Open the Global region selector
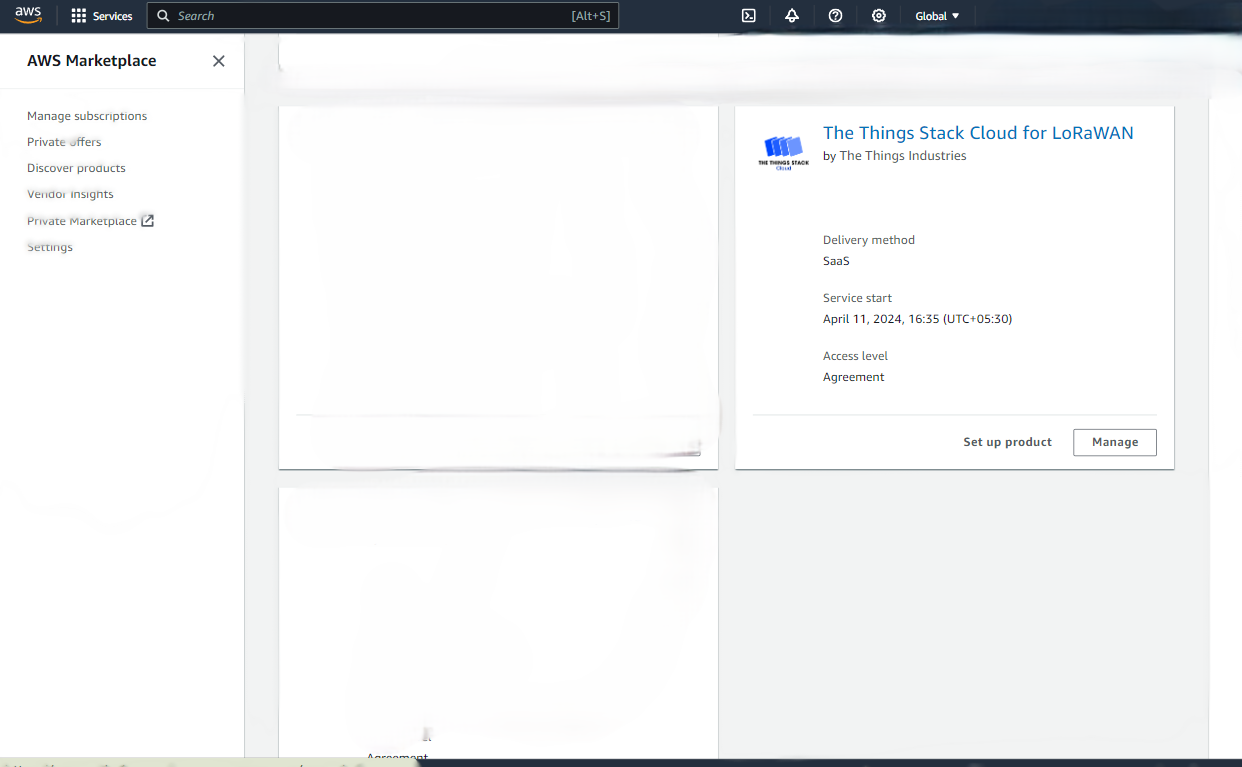Image resolution: width=1242 pixels, height=767 pixels. [x=937, y=15]
